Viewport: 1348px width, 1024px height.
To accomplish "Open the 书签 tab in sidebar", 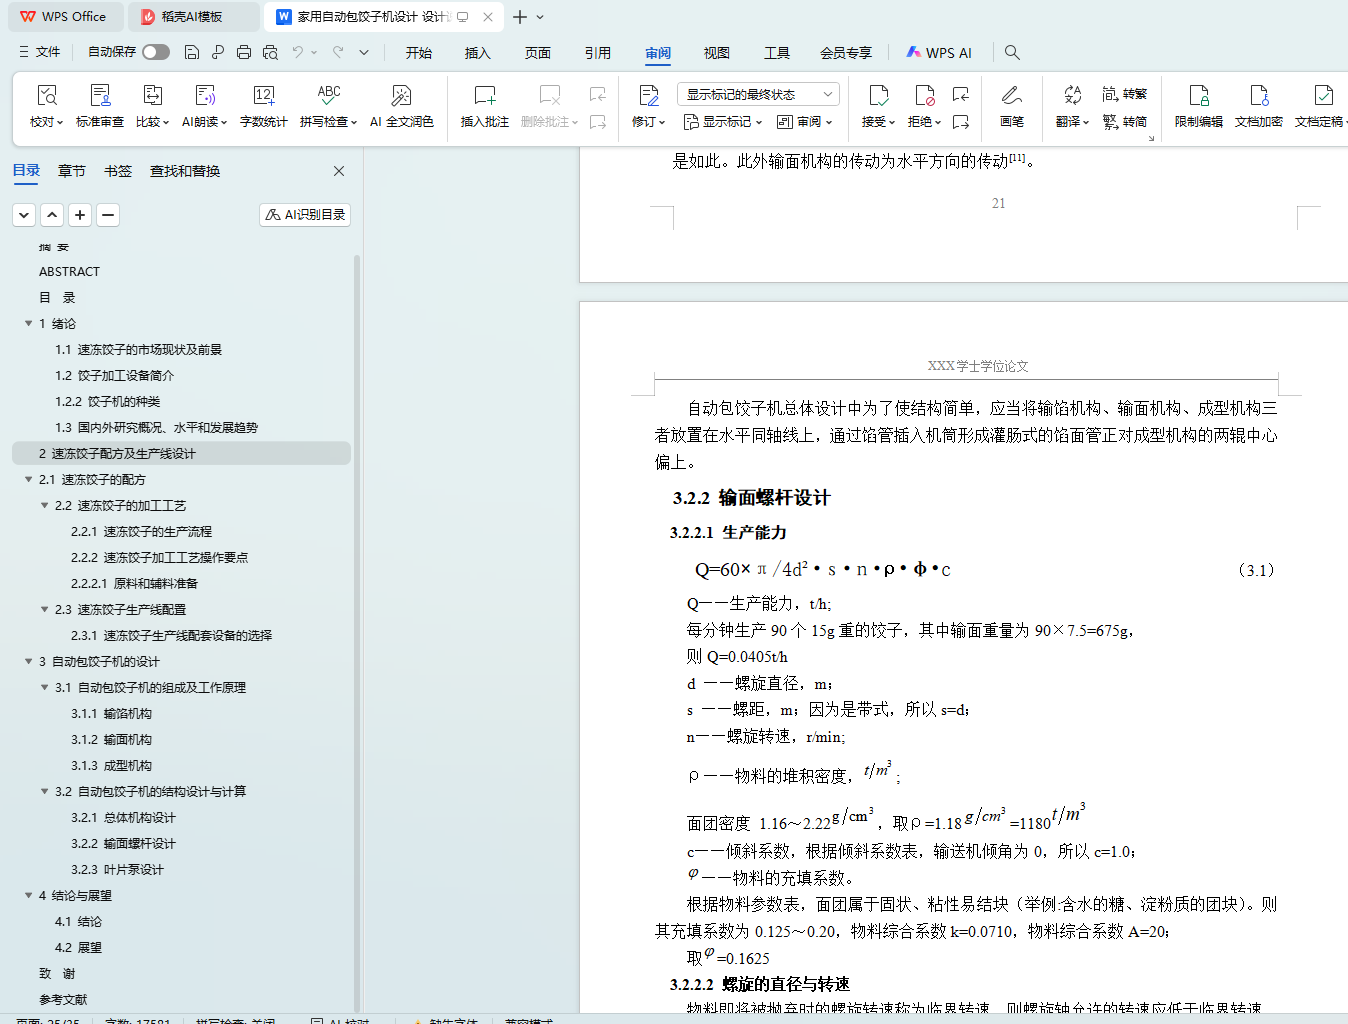I will click(x=118, y=171).
